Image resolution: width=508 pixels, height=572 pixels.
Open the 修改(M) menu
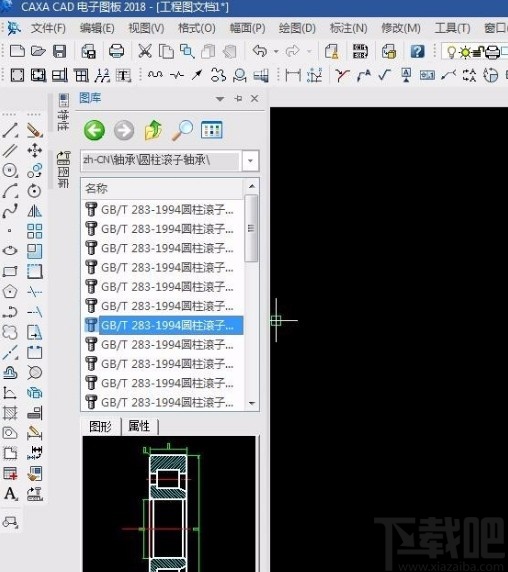(400, 28)
